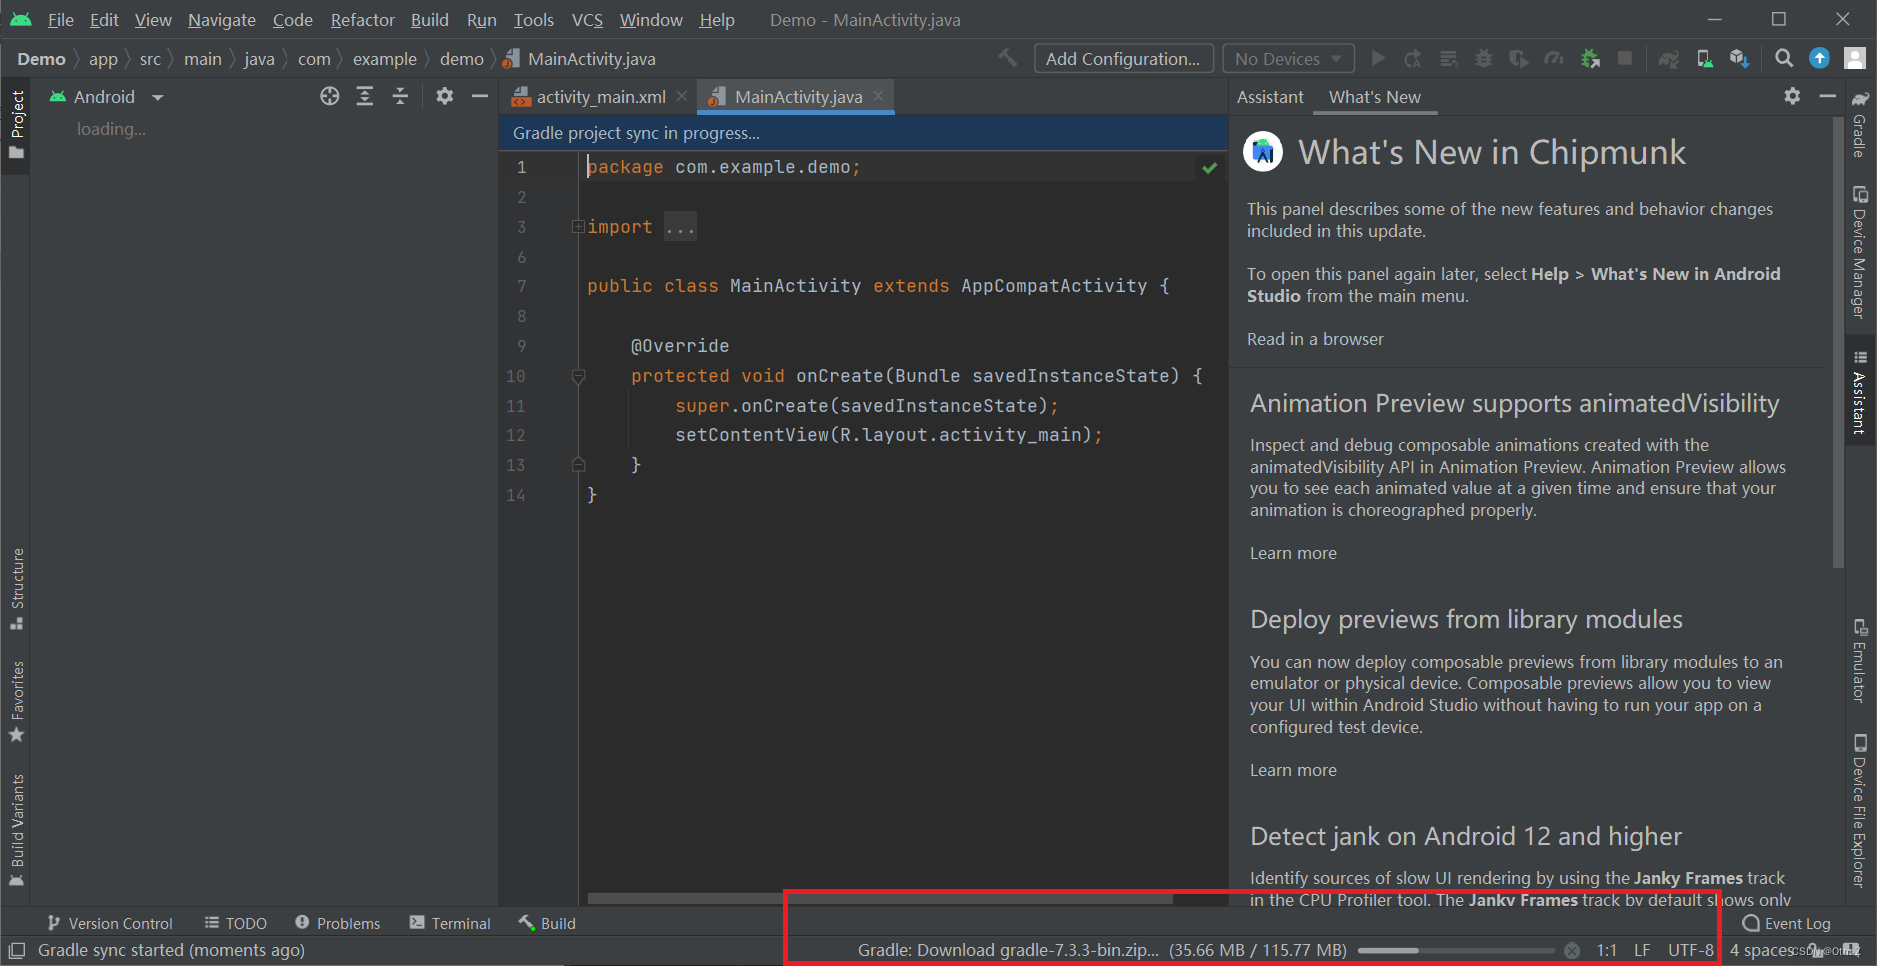Viewport: 1877px width, 966px height.
Task: Hide the Assistant panel with minus icon
Action: (1828, 96)
